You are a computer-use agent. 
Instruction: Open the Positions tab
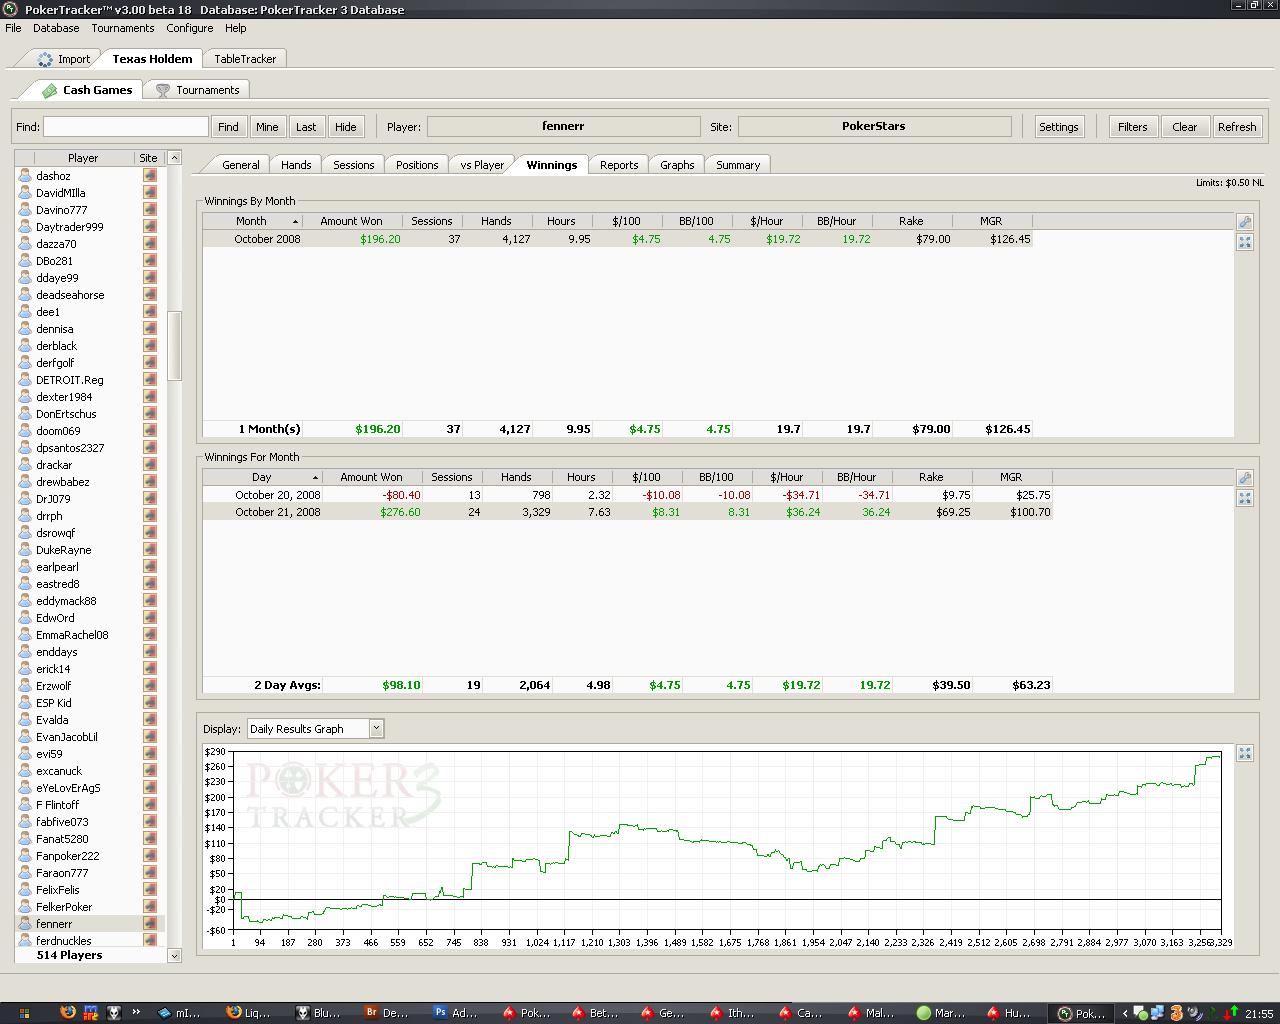coord(417,165)
